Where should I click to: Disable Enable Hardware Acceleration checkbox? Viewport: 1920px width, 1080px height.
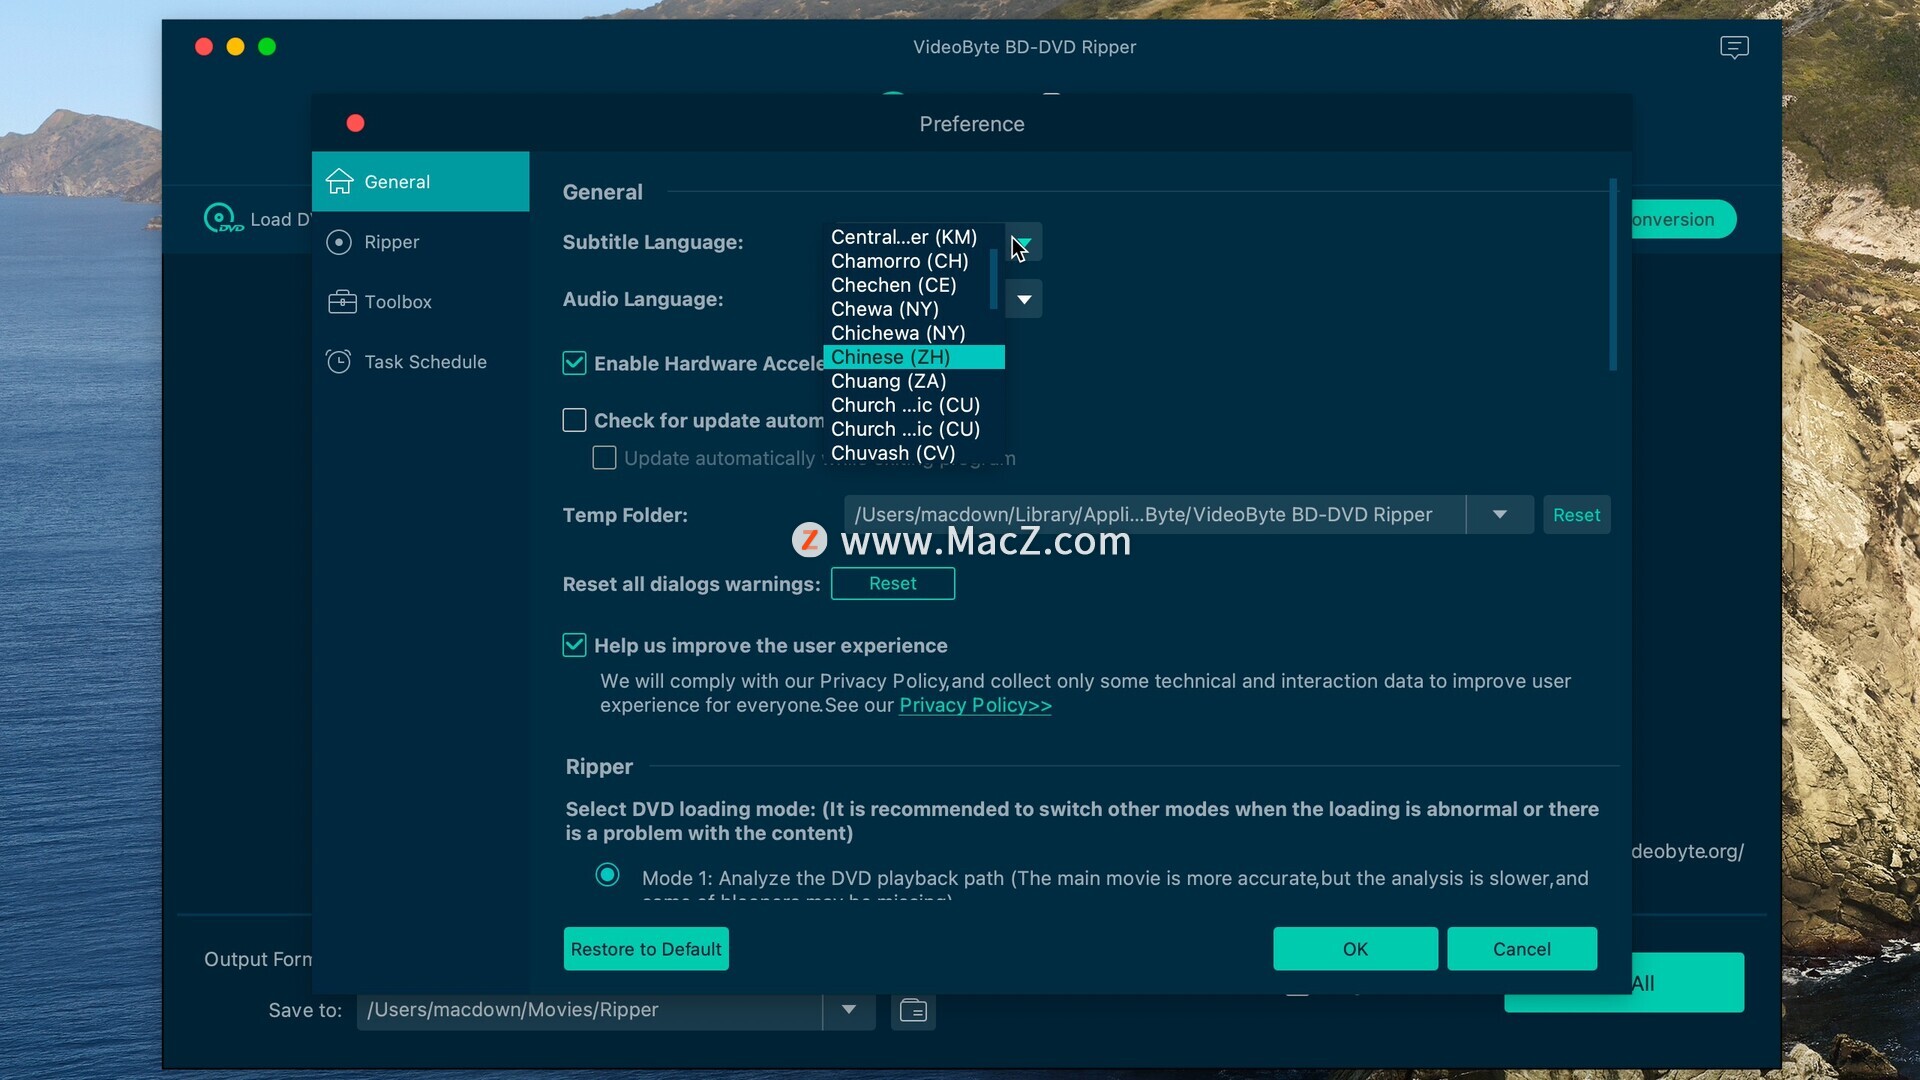574,363
